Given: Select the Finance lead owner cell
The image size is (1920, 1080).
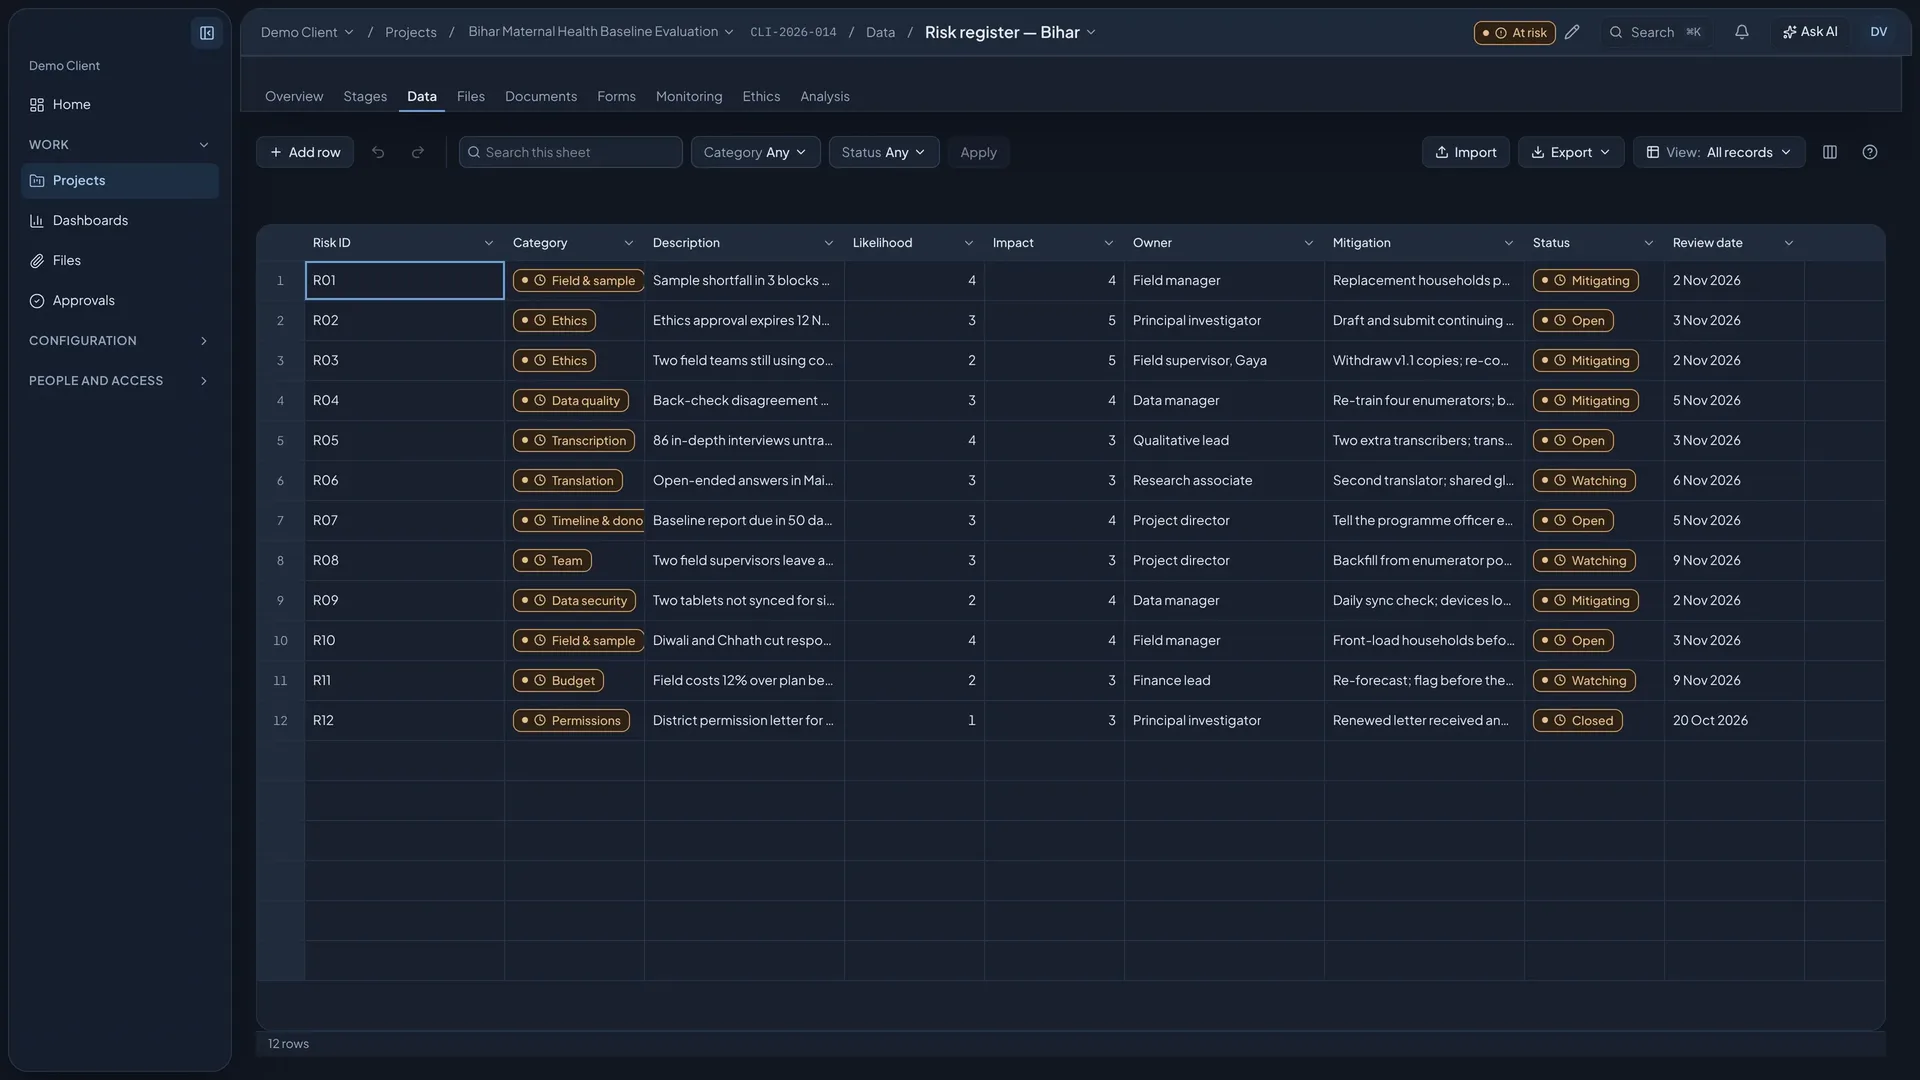Looking at the screenshot, I should (x=1224, y=681).
